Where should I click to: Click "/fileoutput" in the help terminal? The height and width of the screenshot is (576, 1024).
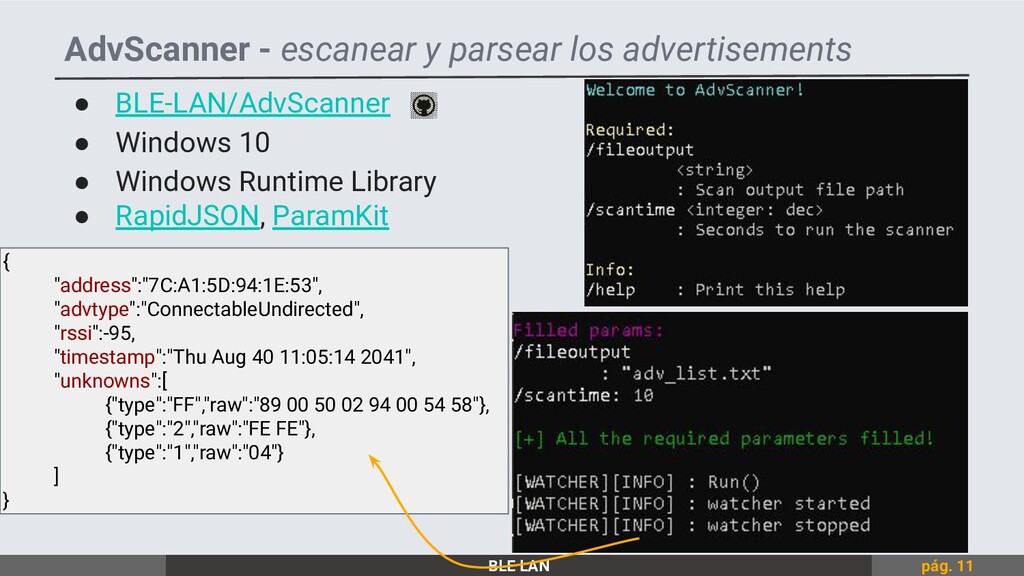click(640, 150)
